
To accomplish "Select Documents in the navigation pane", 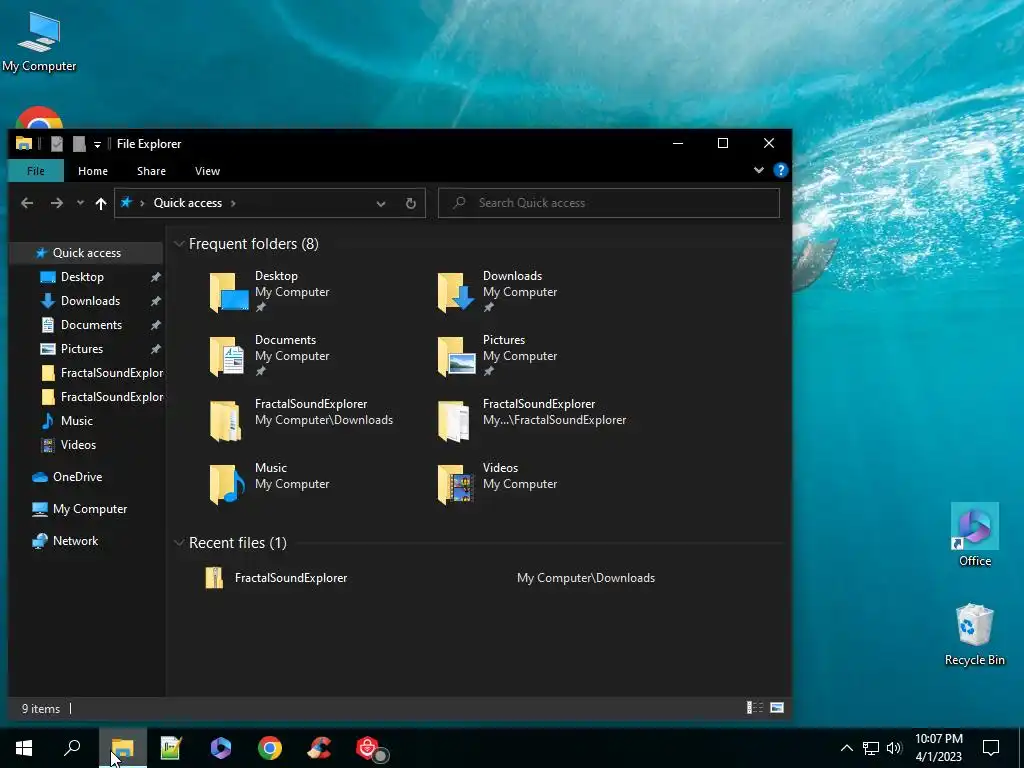I will 91,325.
